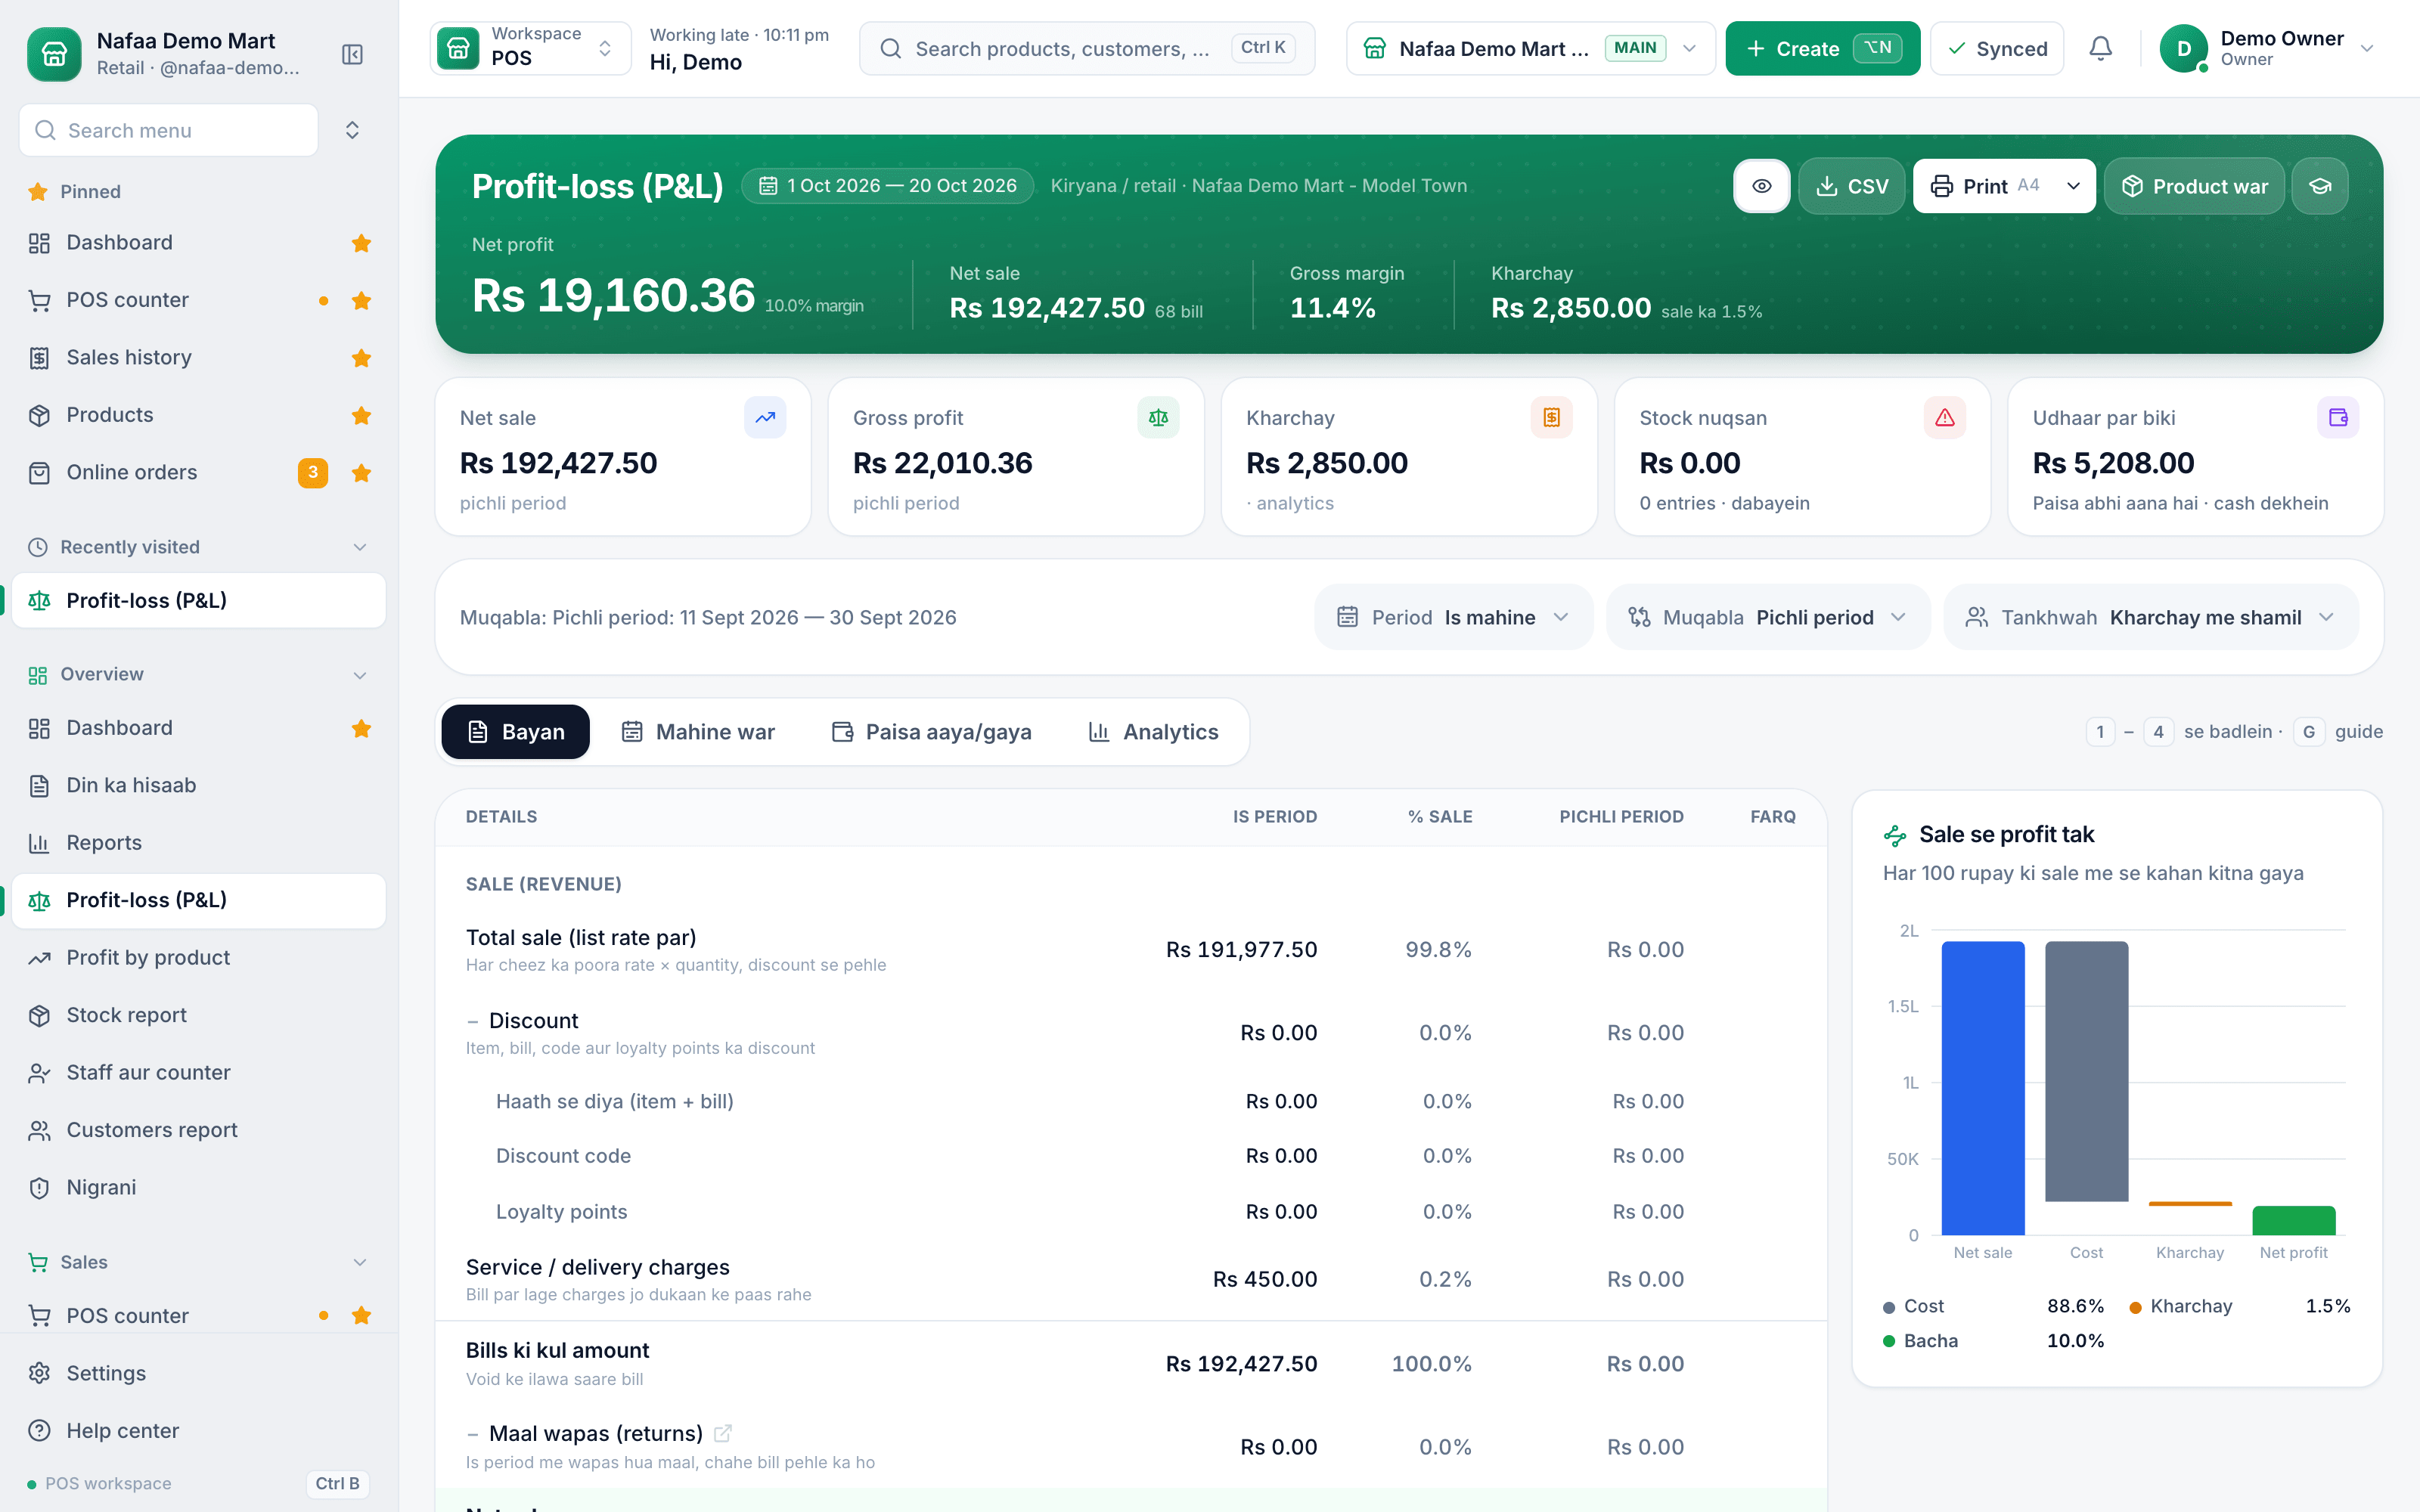Open the Demo Owner account menu
This screenshot has width=2420, height=1512.
2267,48
